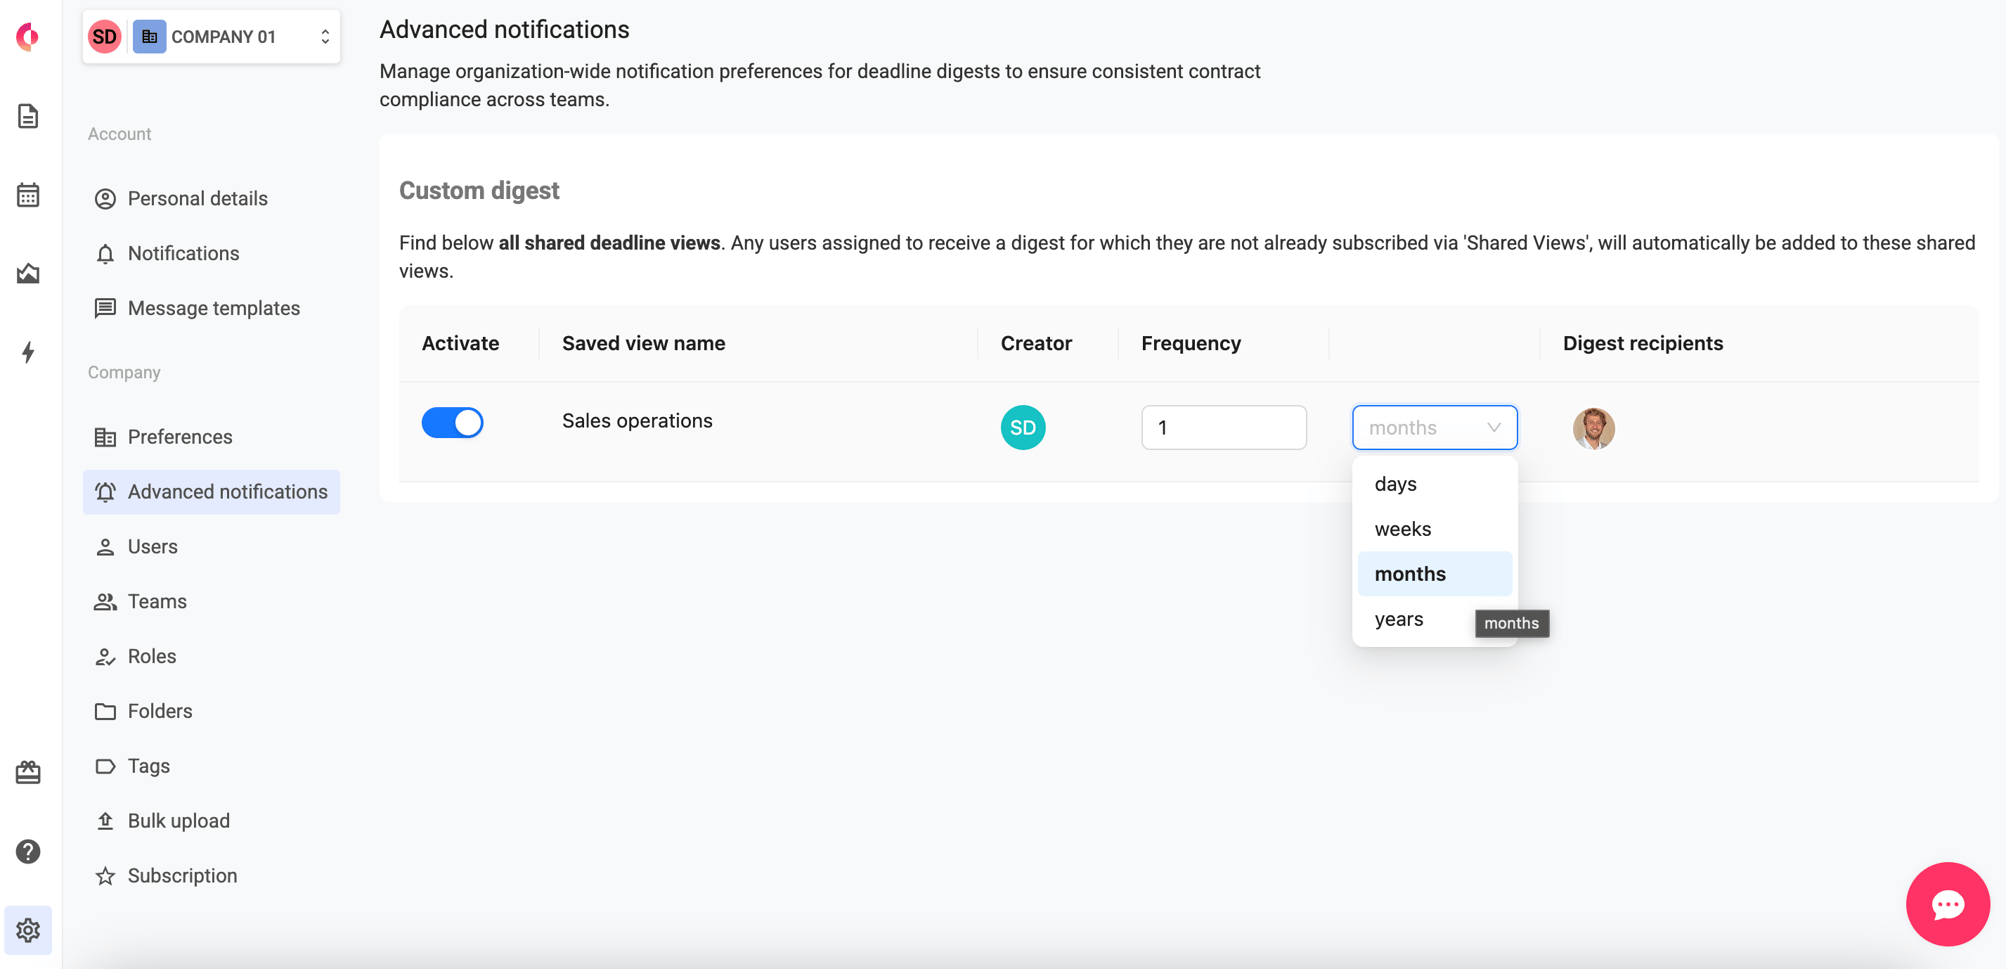Toggle off the Sales operations digest switch

coord(453,423)
